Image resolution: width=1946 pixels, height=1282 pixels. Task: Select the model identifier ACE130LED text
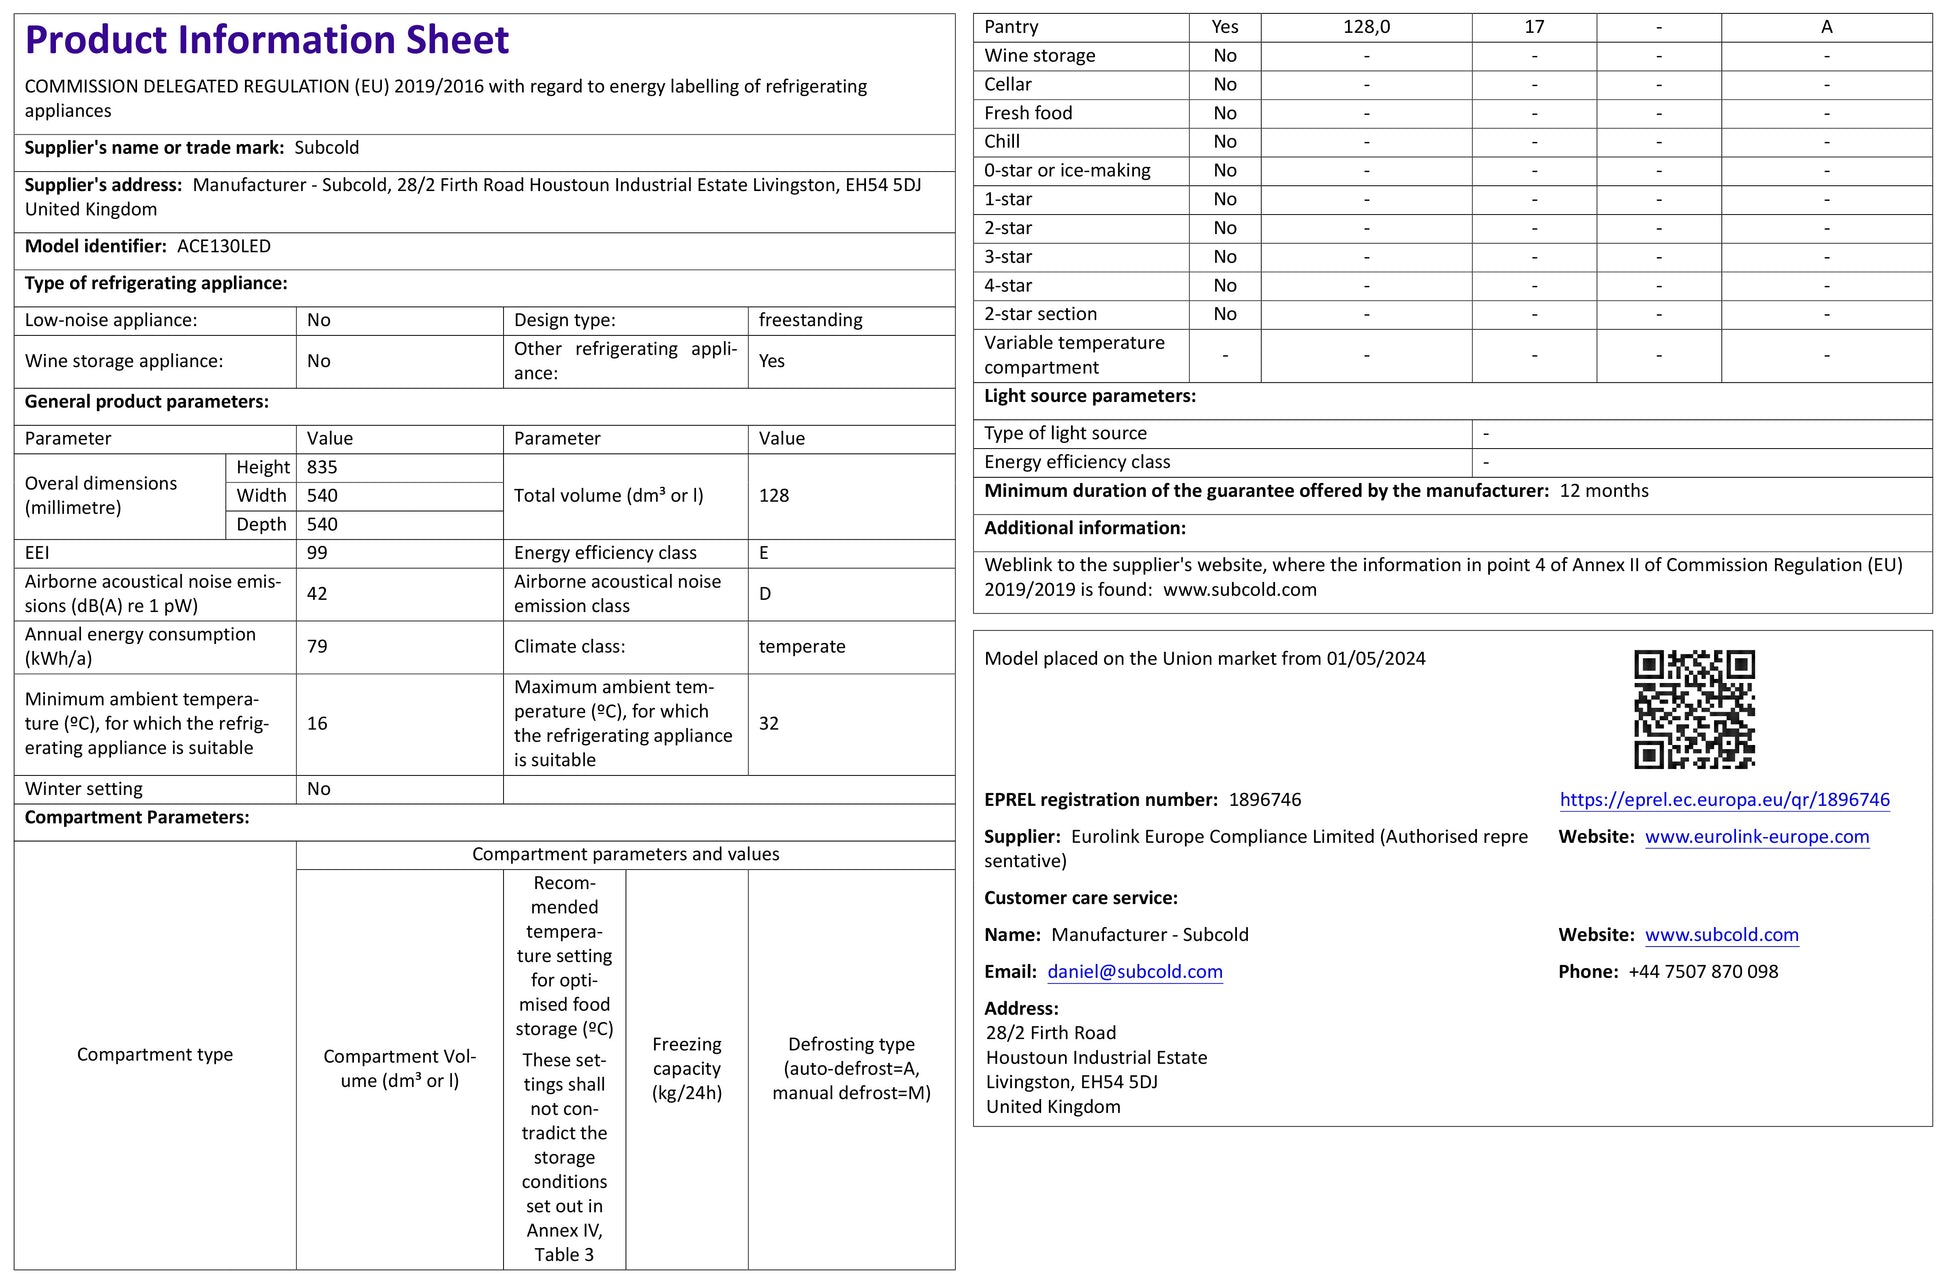click(224, 246)
